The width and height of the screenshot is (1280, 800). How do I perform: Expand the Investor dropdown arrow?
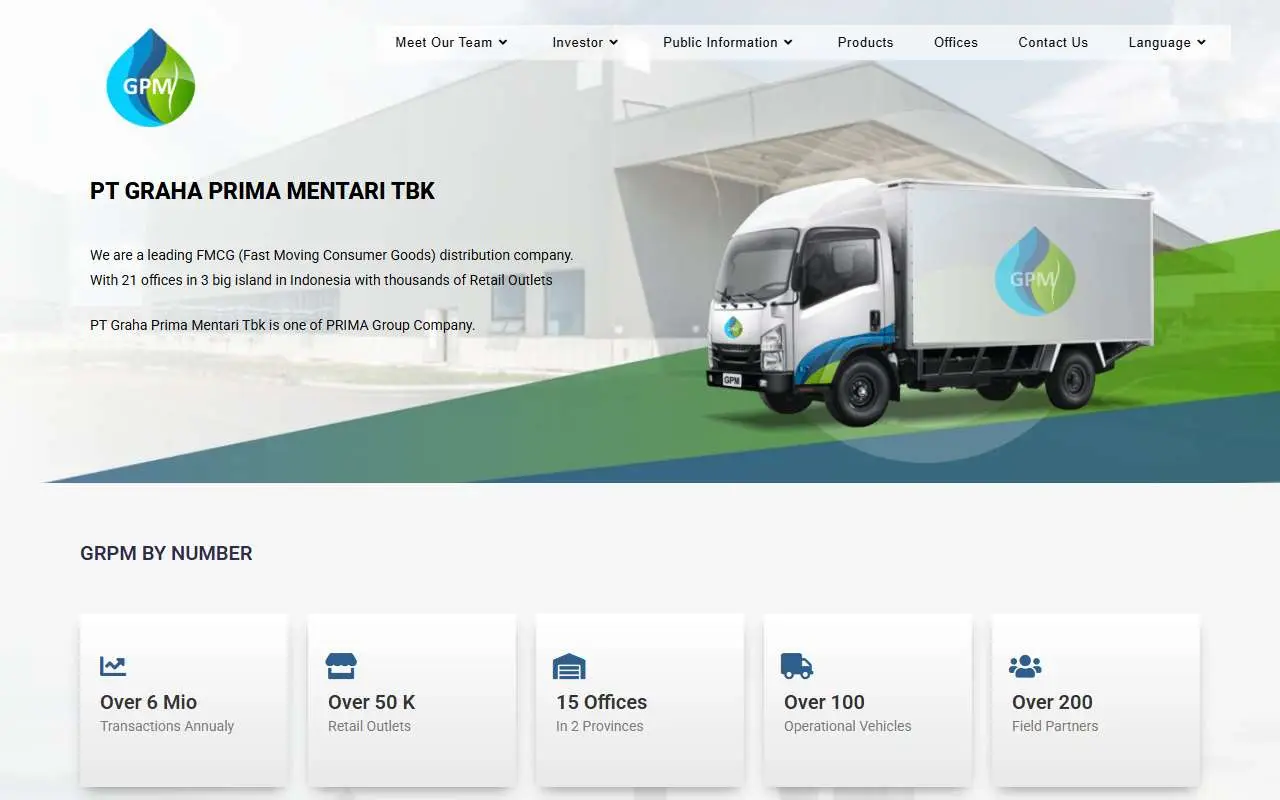pos(614,43)
